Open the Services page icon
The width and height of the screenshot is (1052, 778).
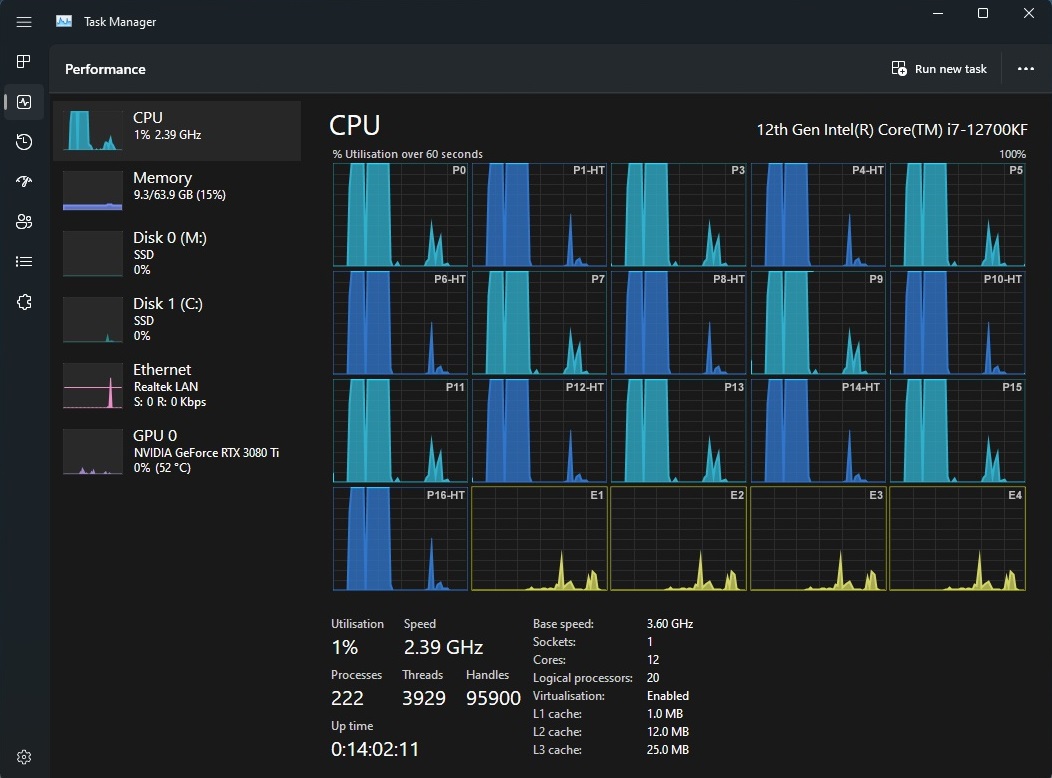pos(24,302)
